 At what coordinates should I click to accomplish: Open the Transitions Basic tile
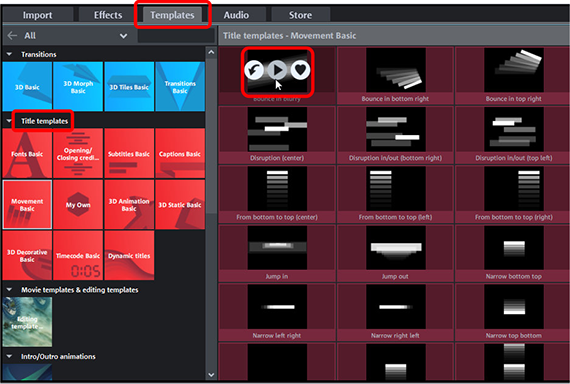pyautogui.click(x=180, y=87)
